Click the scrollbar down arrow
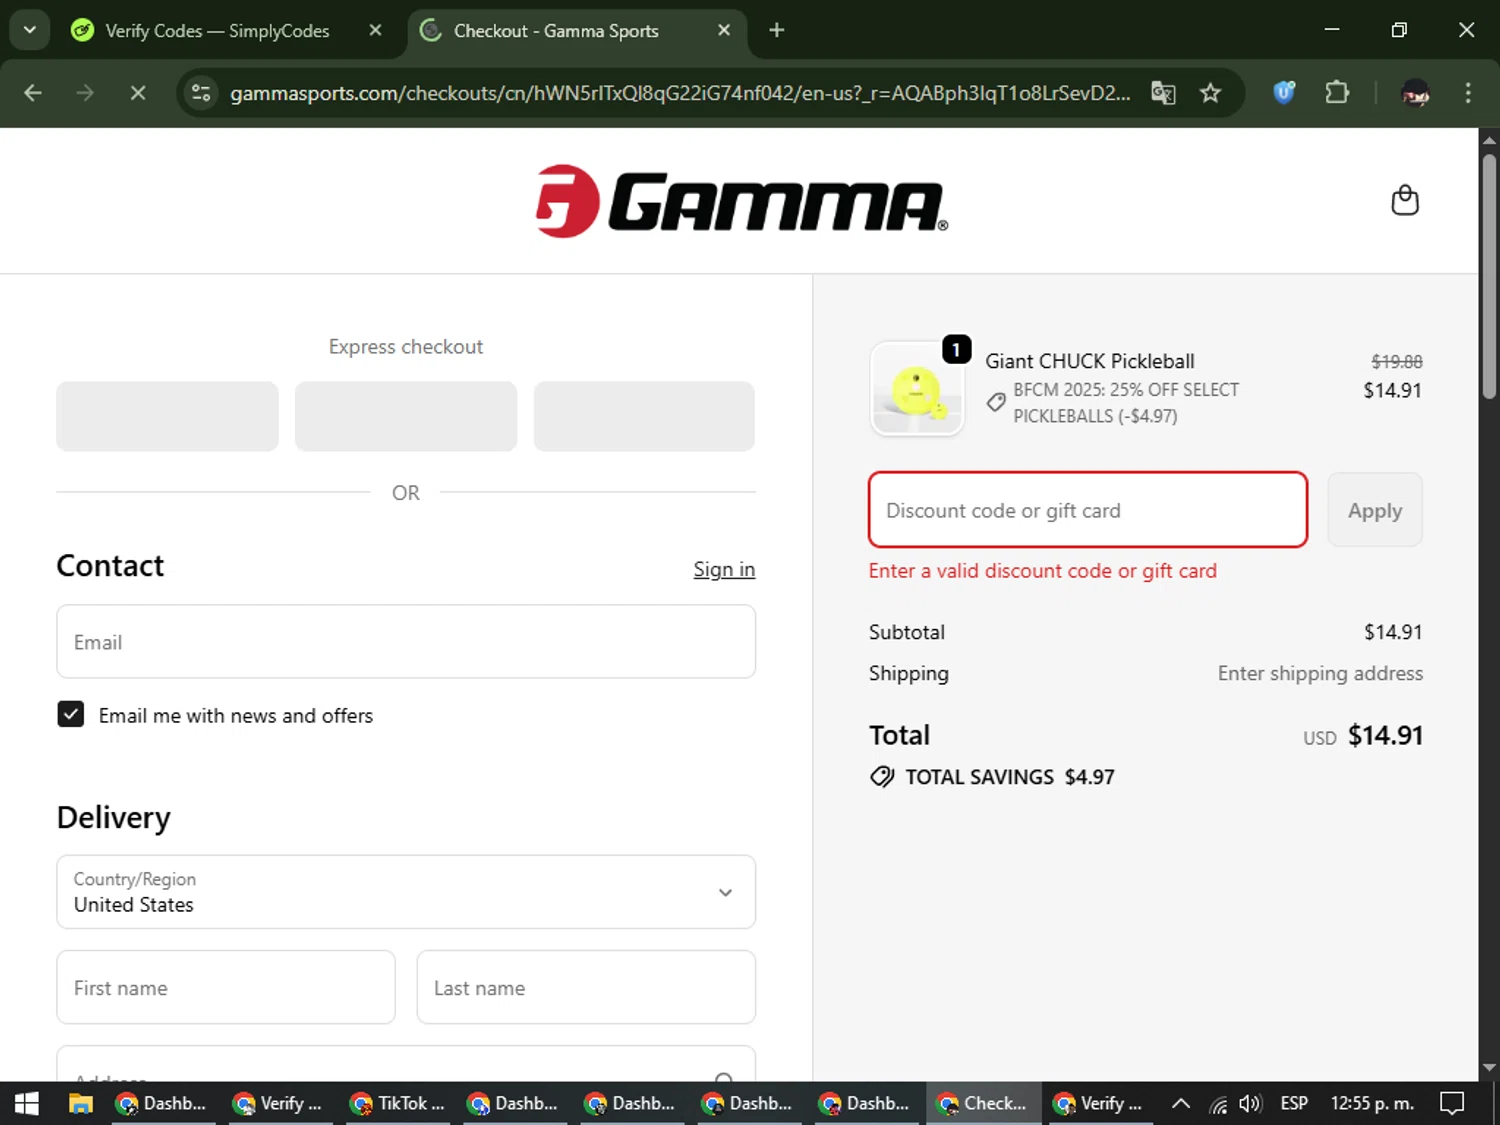 tap(1489, 1068)
